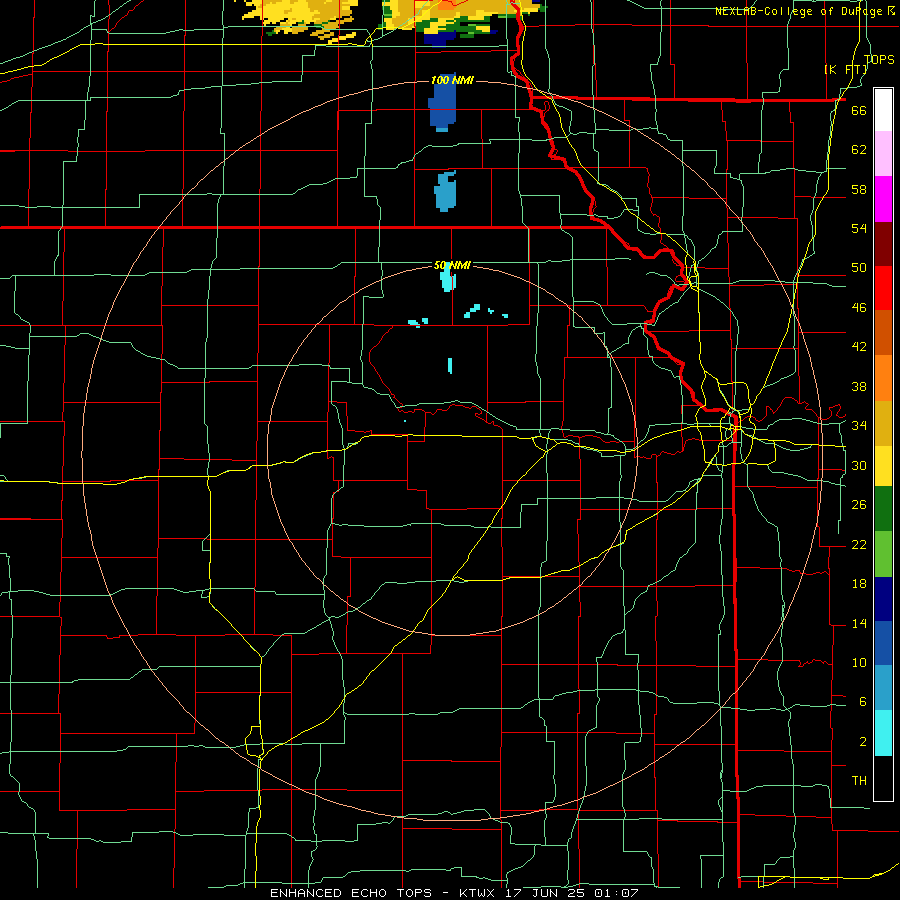Click the '54' legend value
The height and width of the screenshot is (900, 900).
point(859,228)
